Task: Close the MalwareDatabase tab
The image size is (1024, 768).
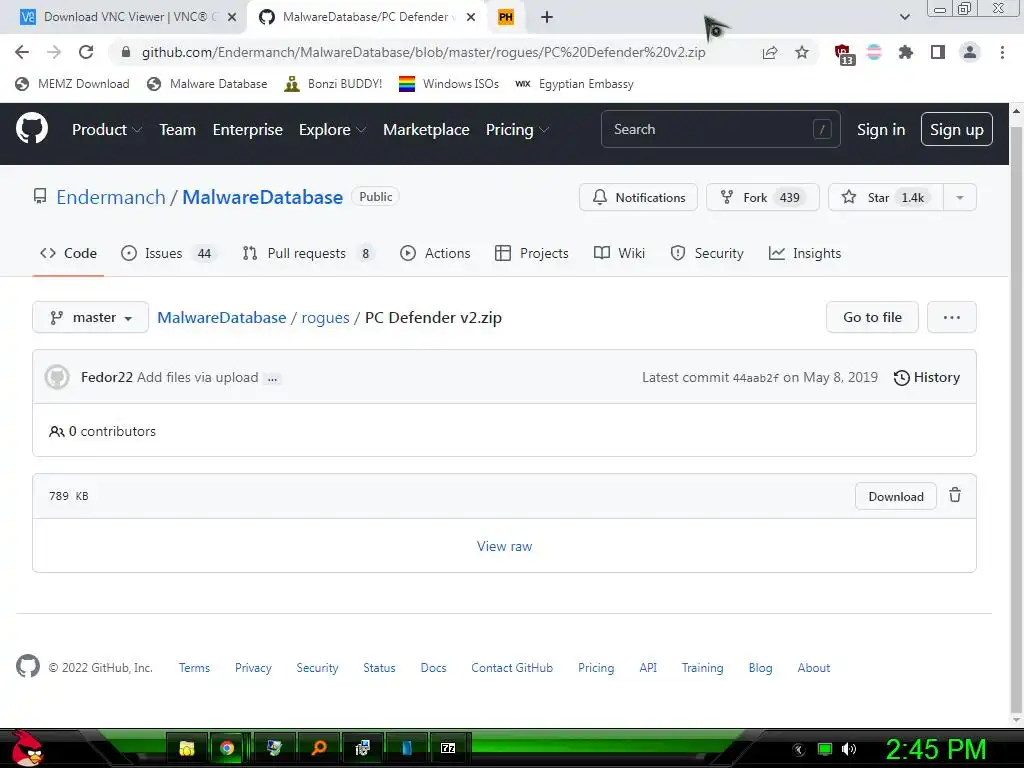Action: [x=471, y=17]
